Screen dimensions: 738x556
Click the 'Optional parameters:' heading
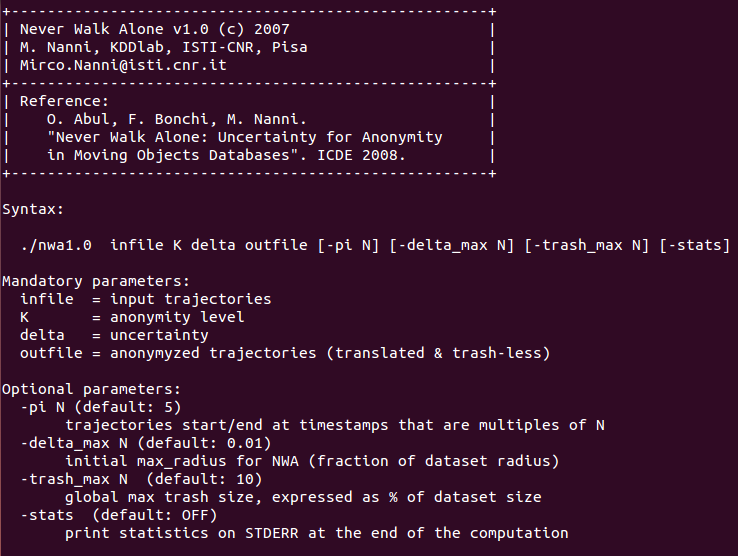tap(92, 389)
